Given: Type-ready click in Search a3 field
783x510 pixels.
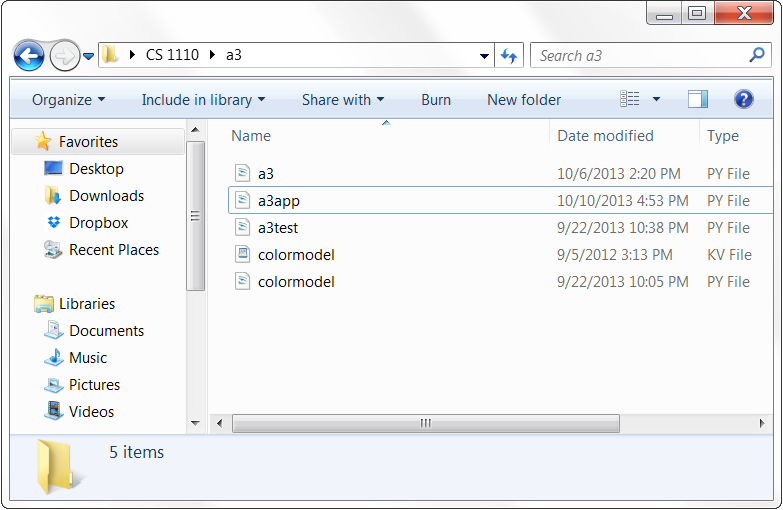Looking at the screenshot, I should pyautogui.click(x=640, y=56).
